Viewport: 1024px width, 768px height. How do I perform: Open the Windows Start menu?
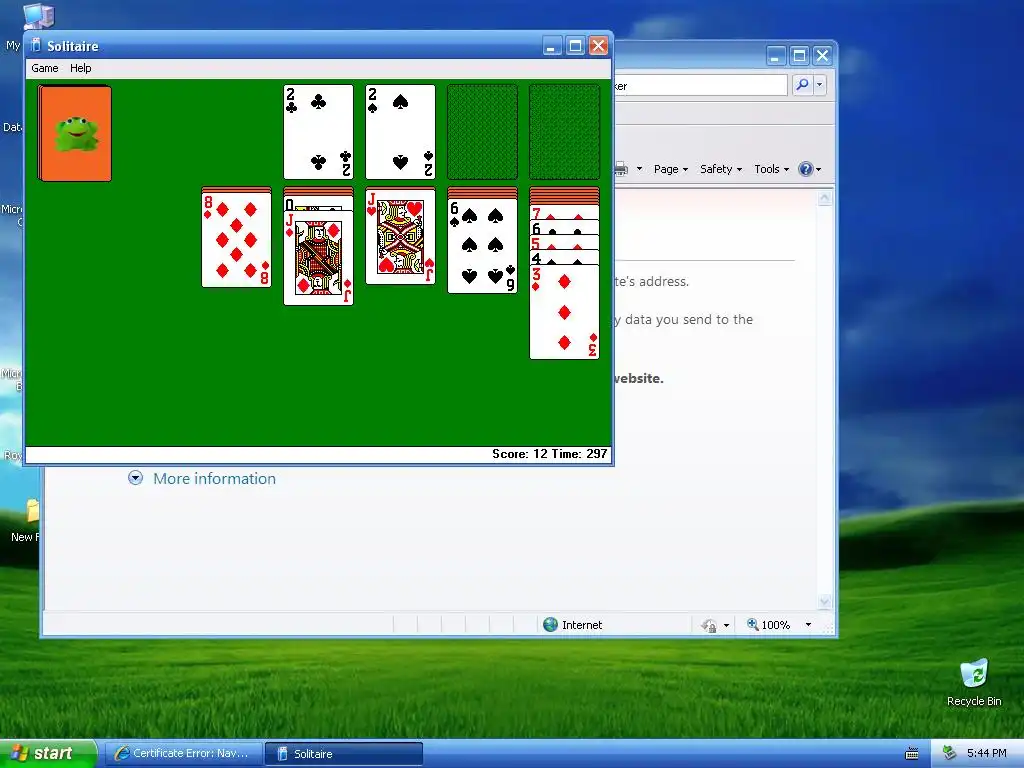pyautogui.click(x=48, y=754)
